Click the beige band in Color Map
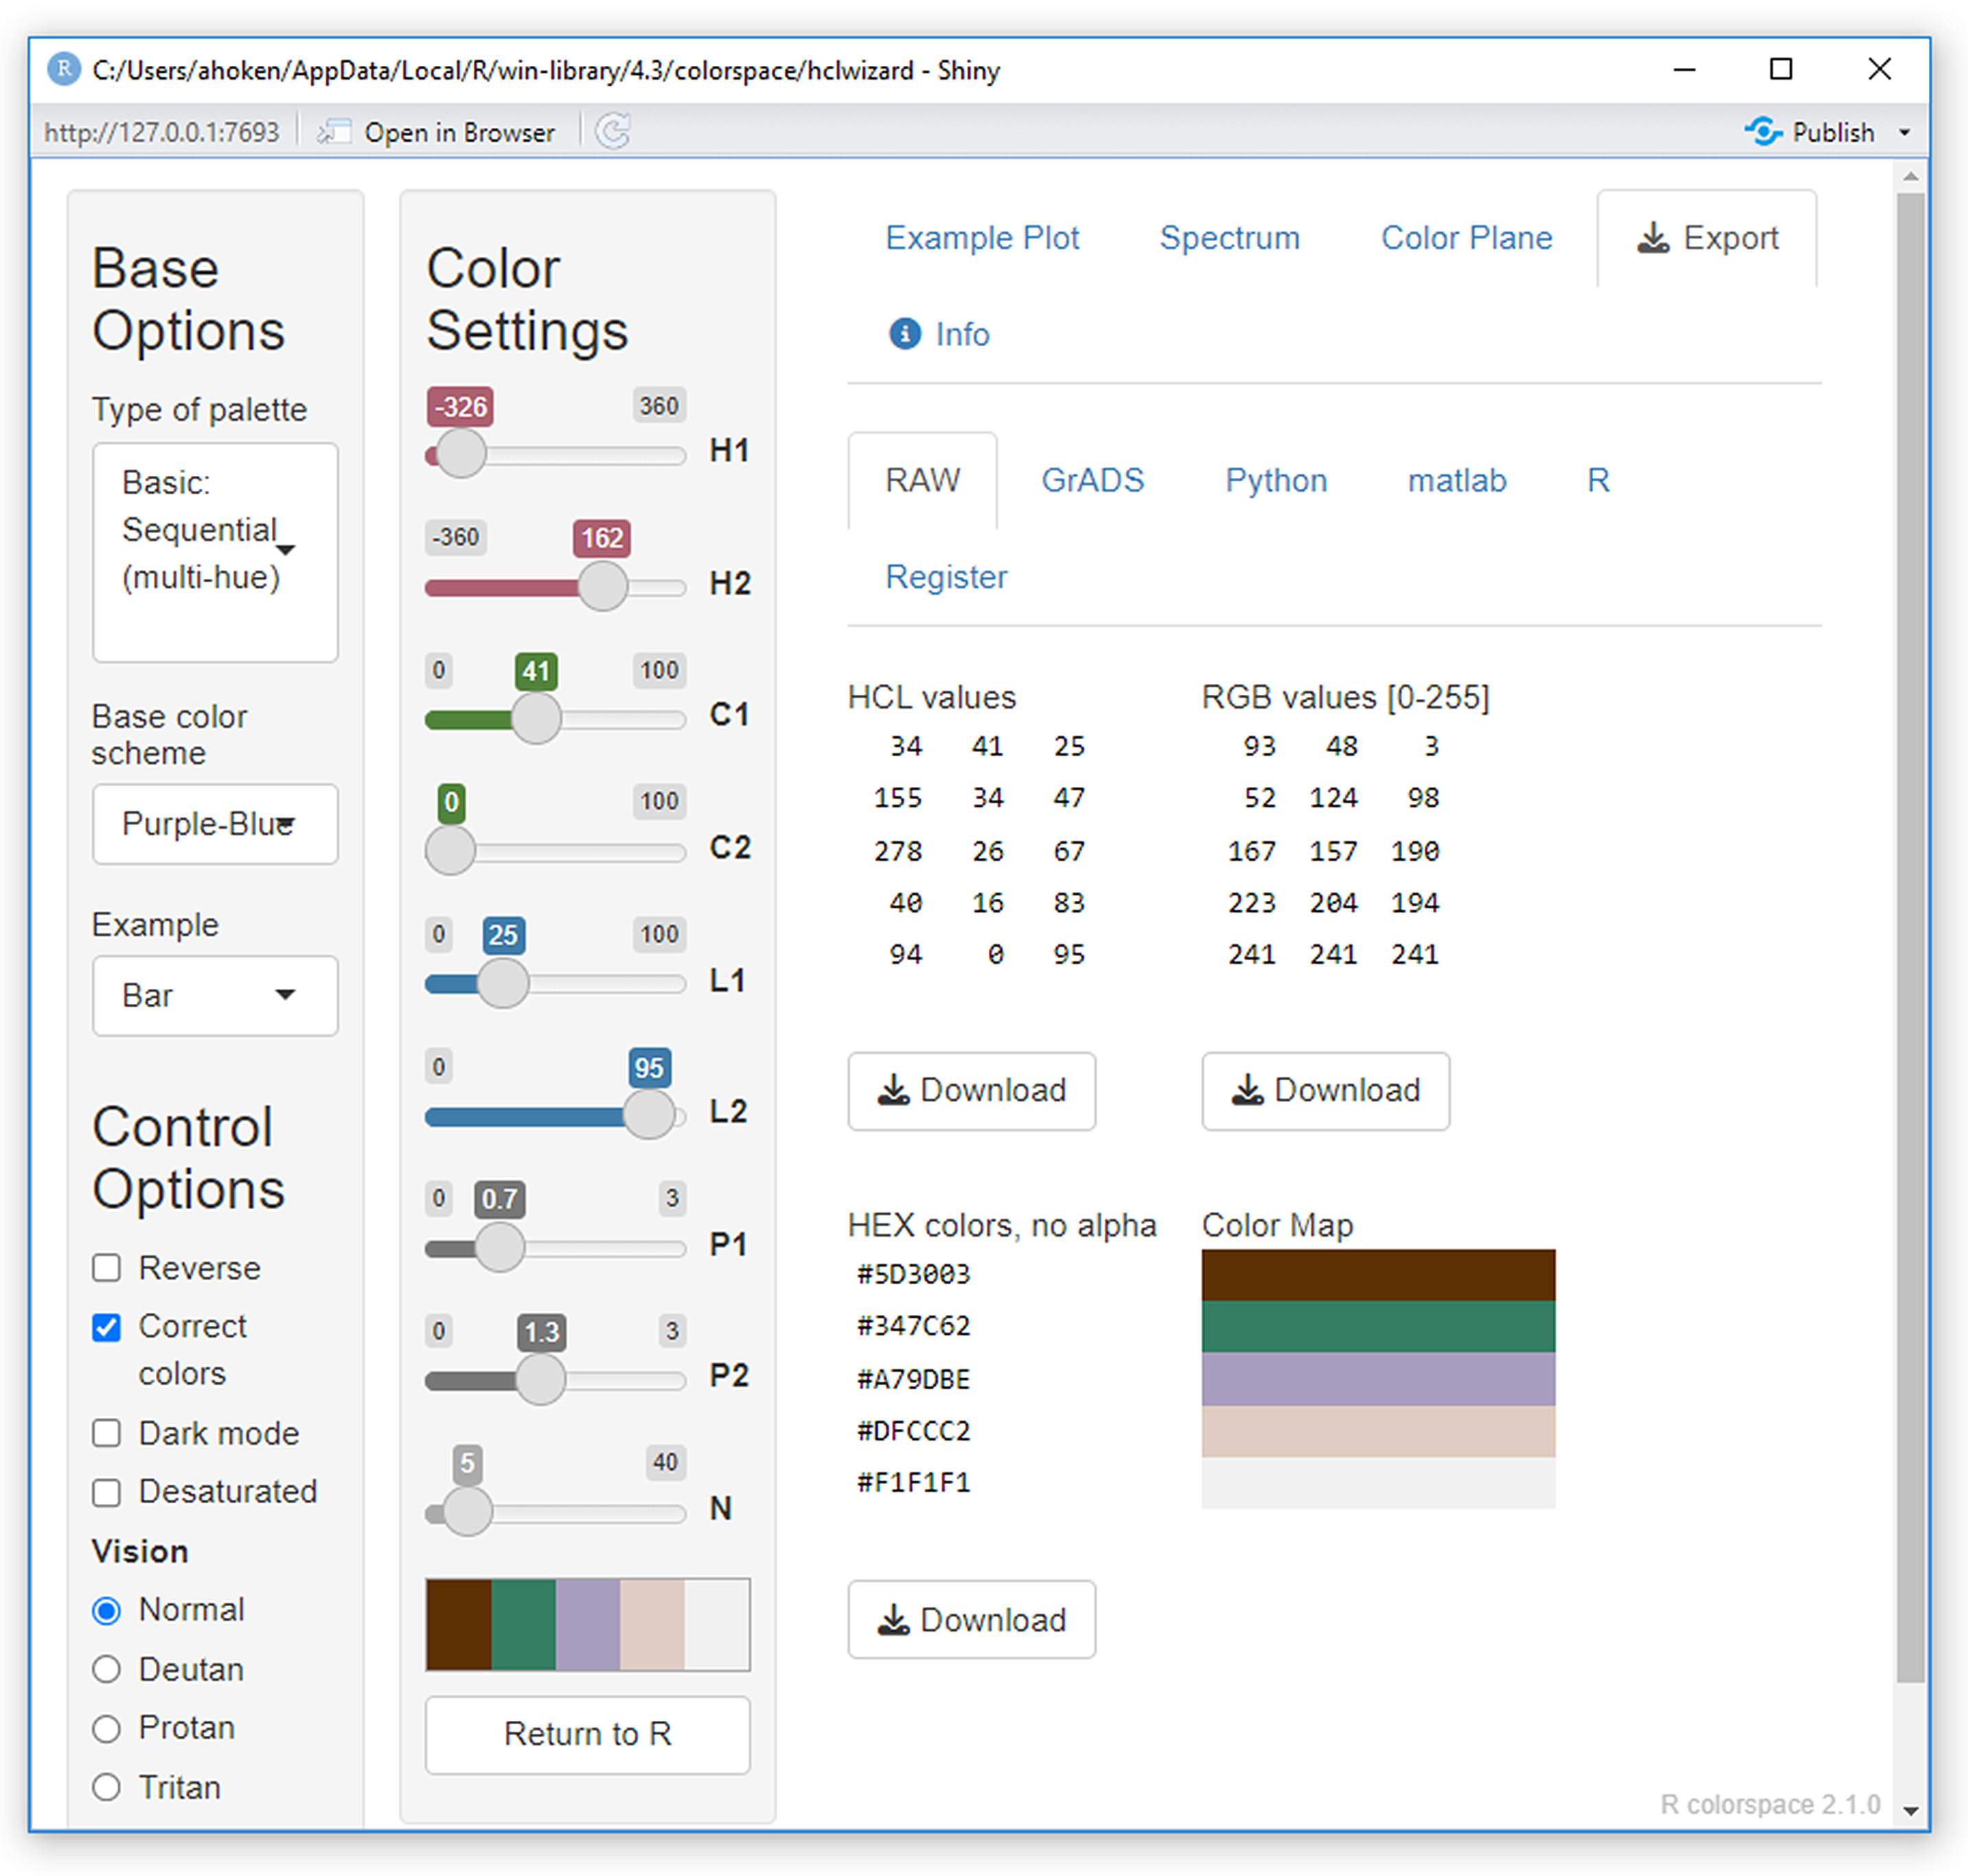 tap(1378, 1431)
